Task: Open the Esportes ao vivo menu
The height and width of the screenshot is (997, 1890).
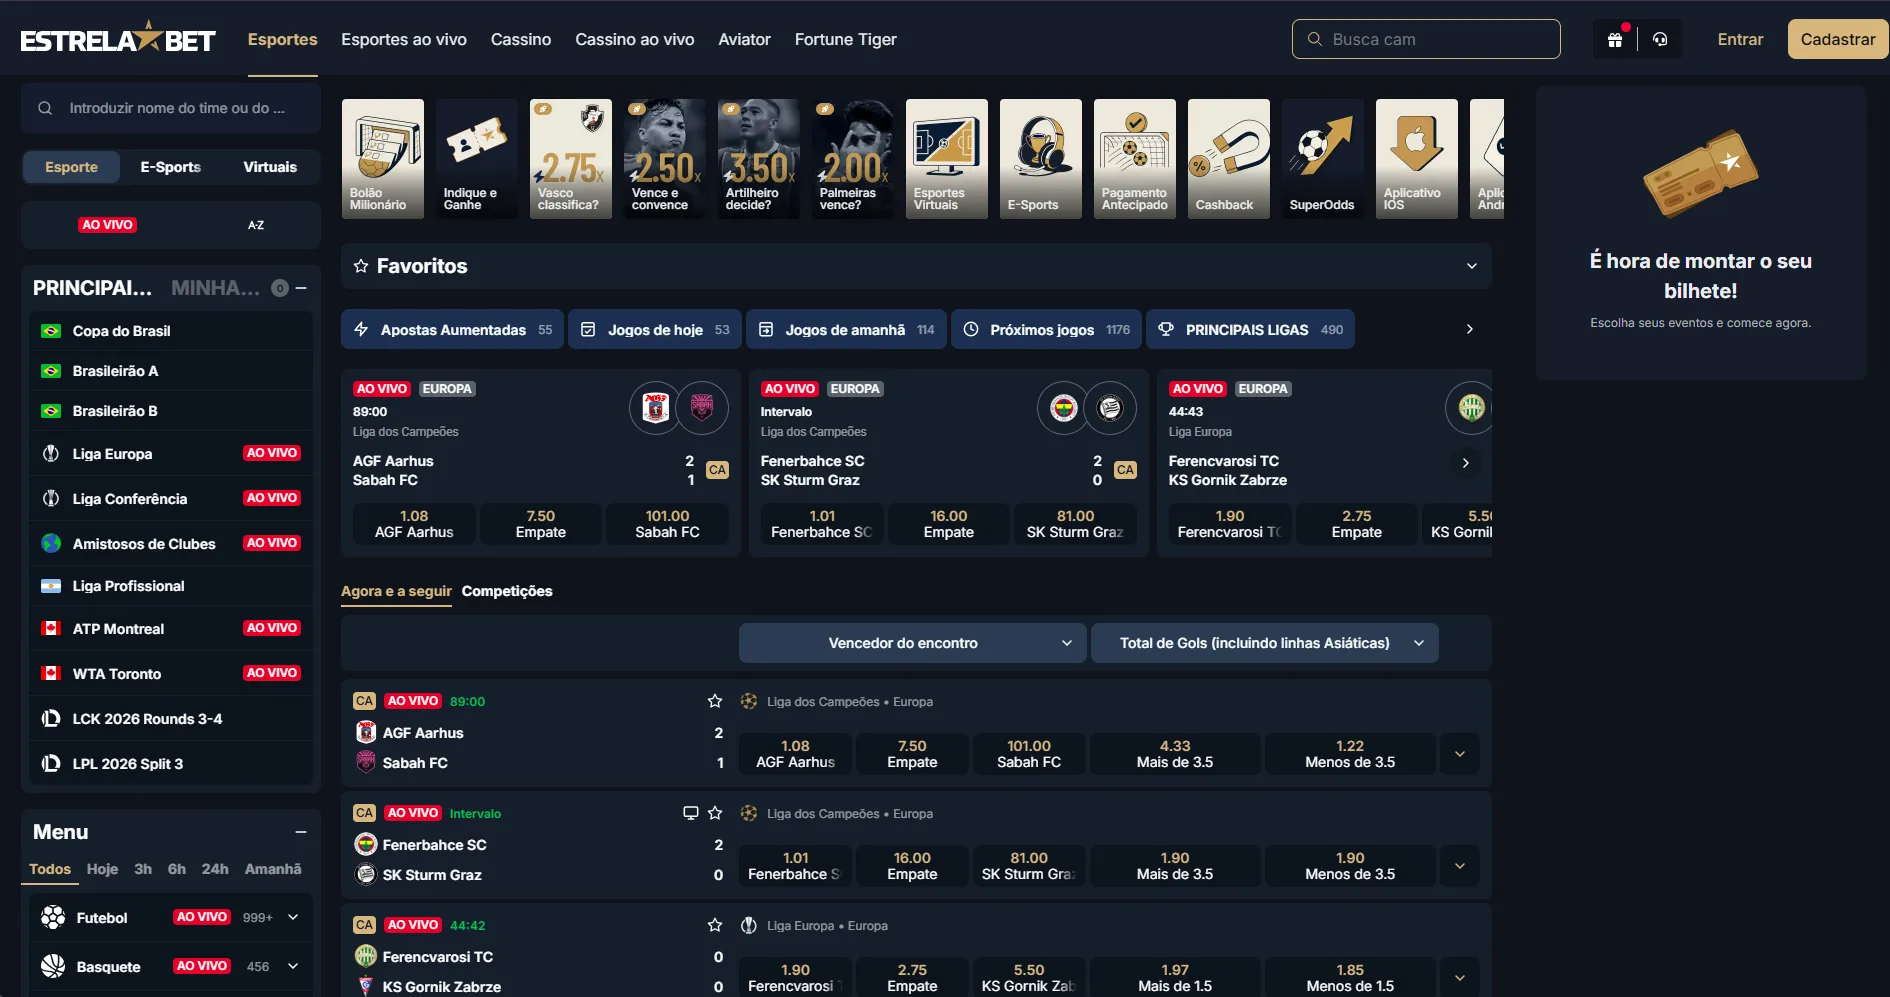Action: [404, 39]
